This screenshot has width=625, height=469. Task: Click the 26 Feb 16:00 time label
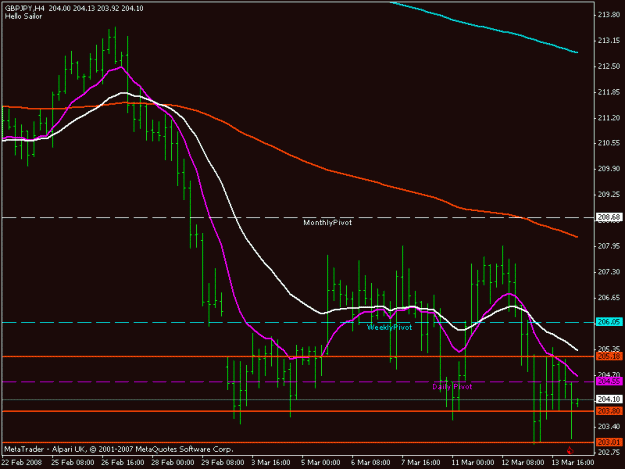[x=122, y=463]
